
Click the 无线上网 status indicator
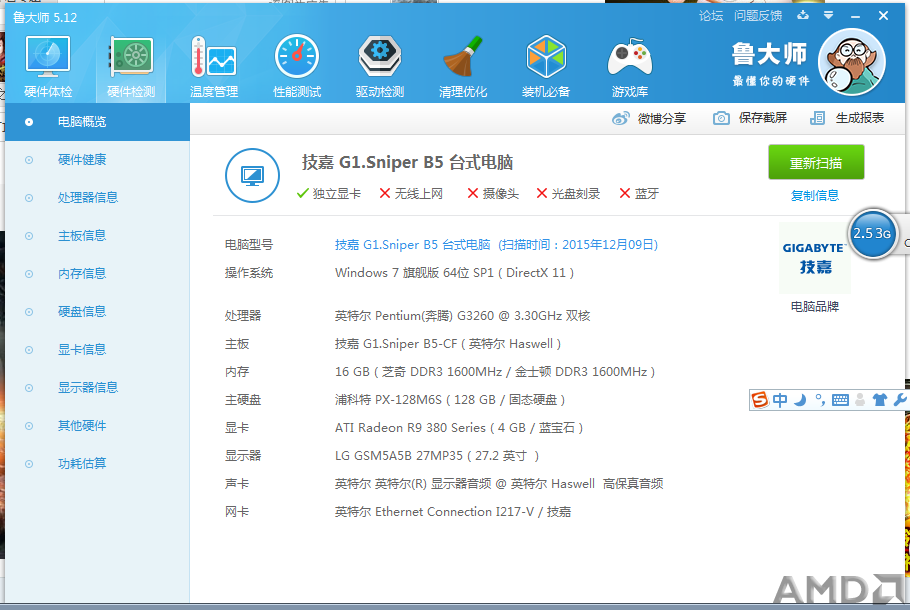(x=411, y=194)
